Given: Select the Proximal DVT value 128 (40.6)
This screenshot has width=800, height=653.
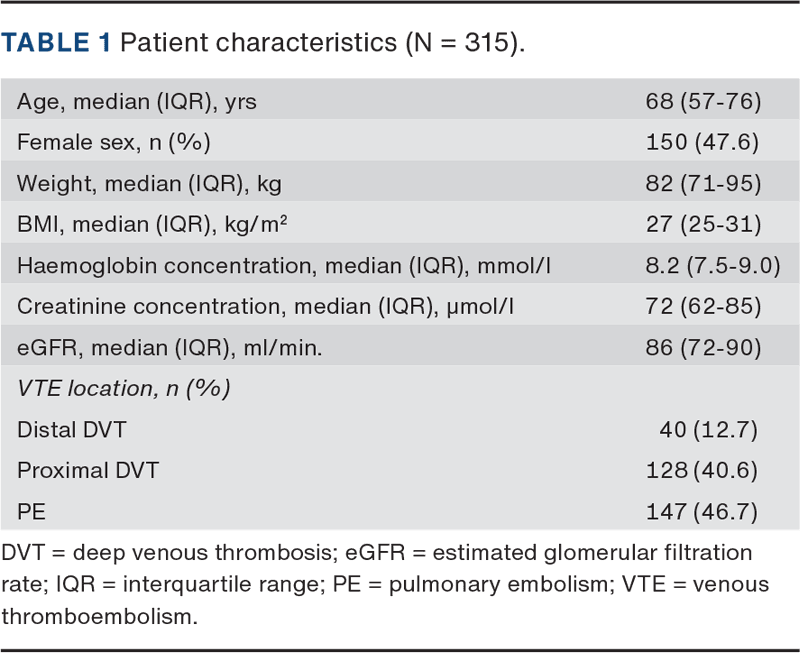Looking at the screenshot, I should (x=702, y=470).
